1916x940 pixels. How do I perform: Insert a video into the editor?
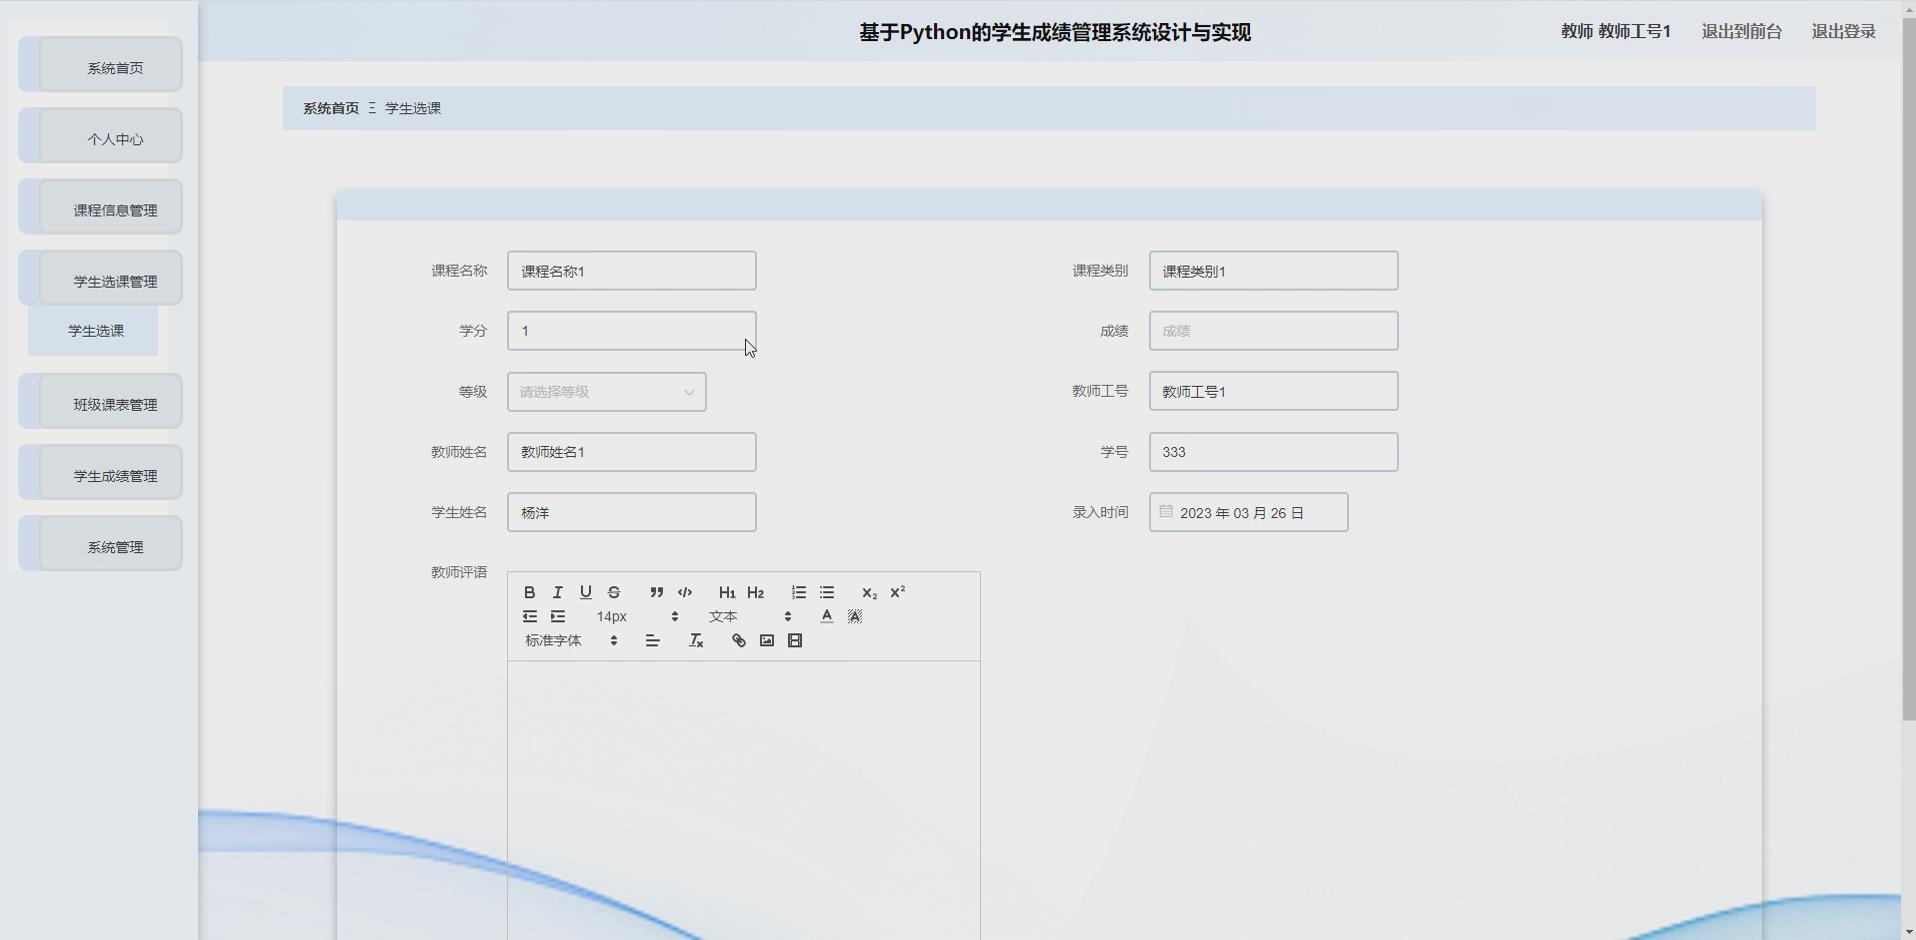(793, 640)
